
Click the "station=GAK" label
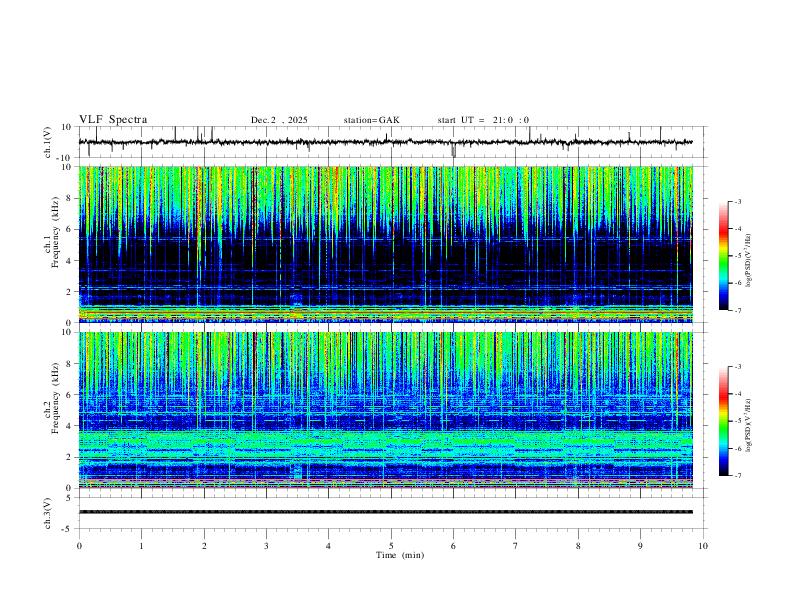coord(372,120)
